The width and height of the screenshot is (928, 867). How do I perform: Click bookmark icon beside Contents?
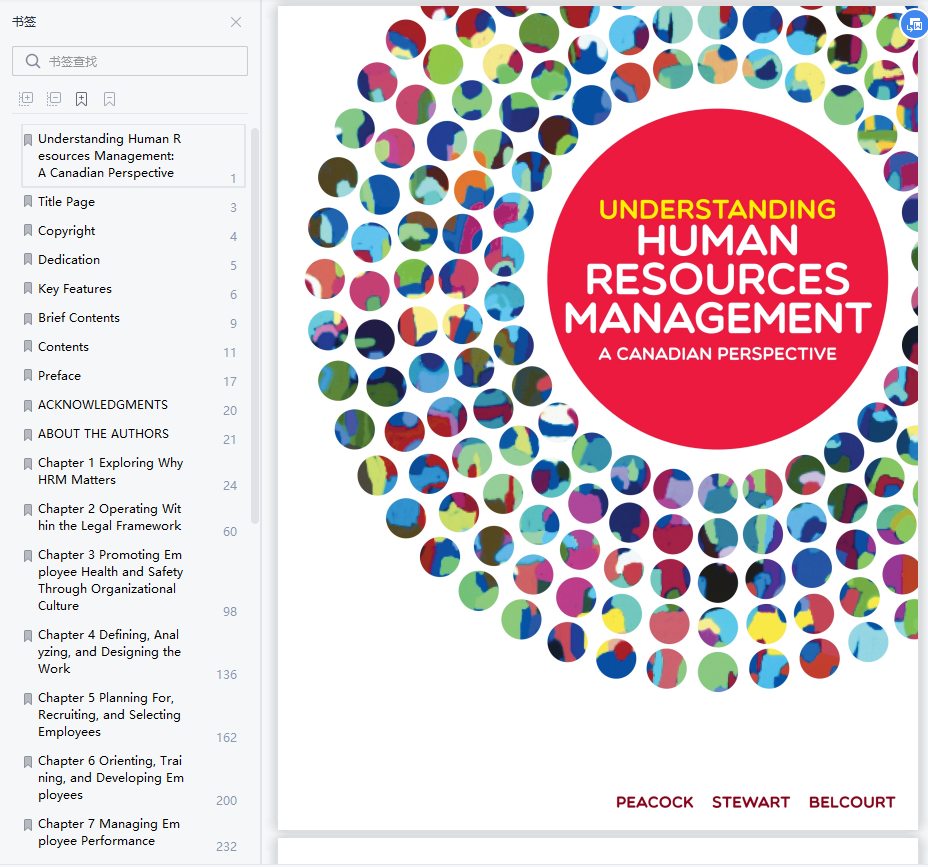coord(27,347)
